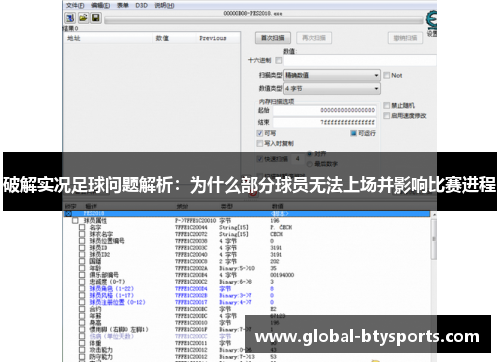Image resolution: width=500 pixels, height=362 pixels.
Task: Open the 编辑(E) menu
Action: coord(100,5)
